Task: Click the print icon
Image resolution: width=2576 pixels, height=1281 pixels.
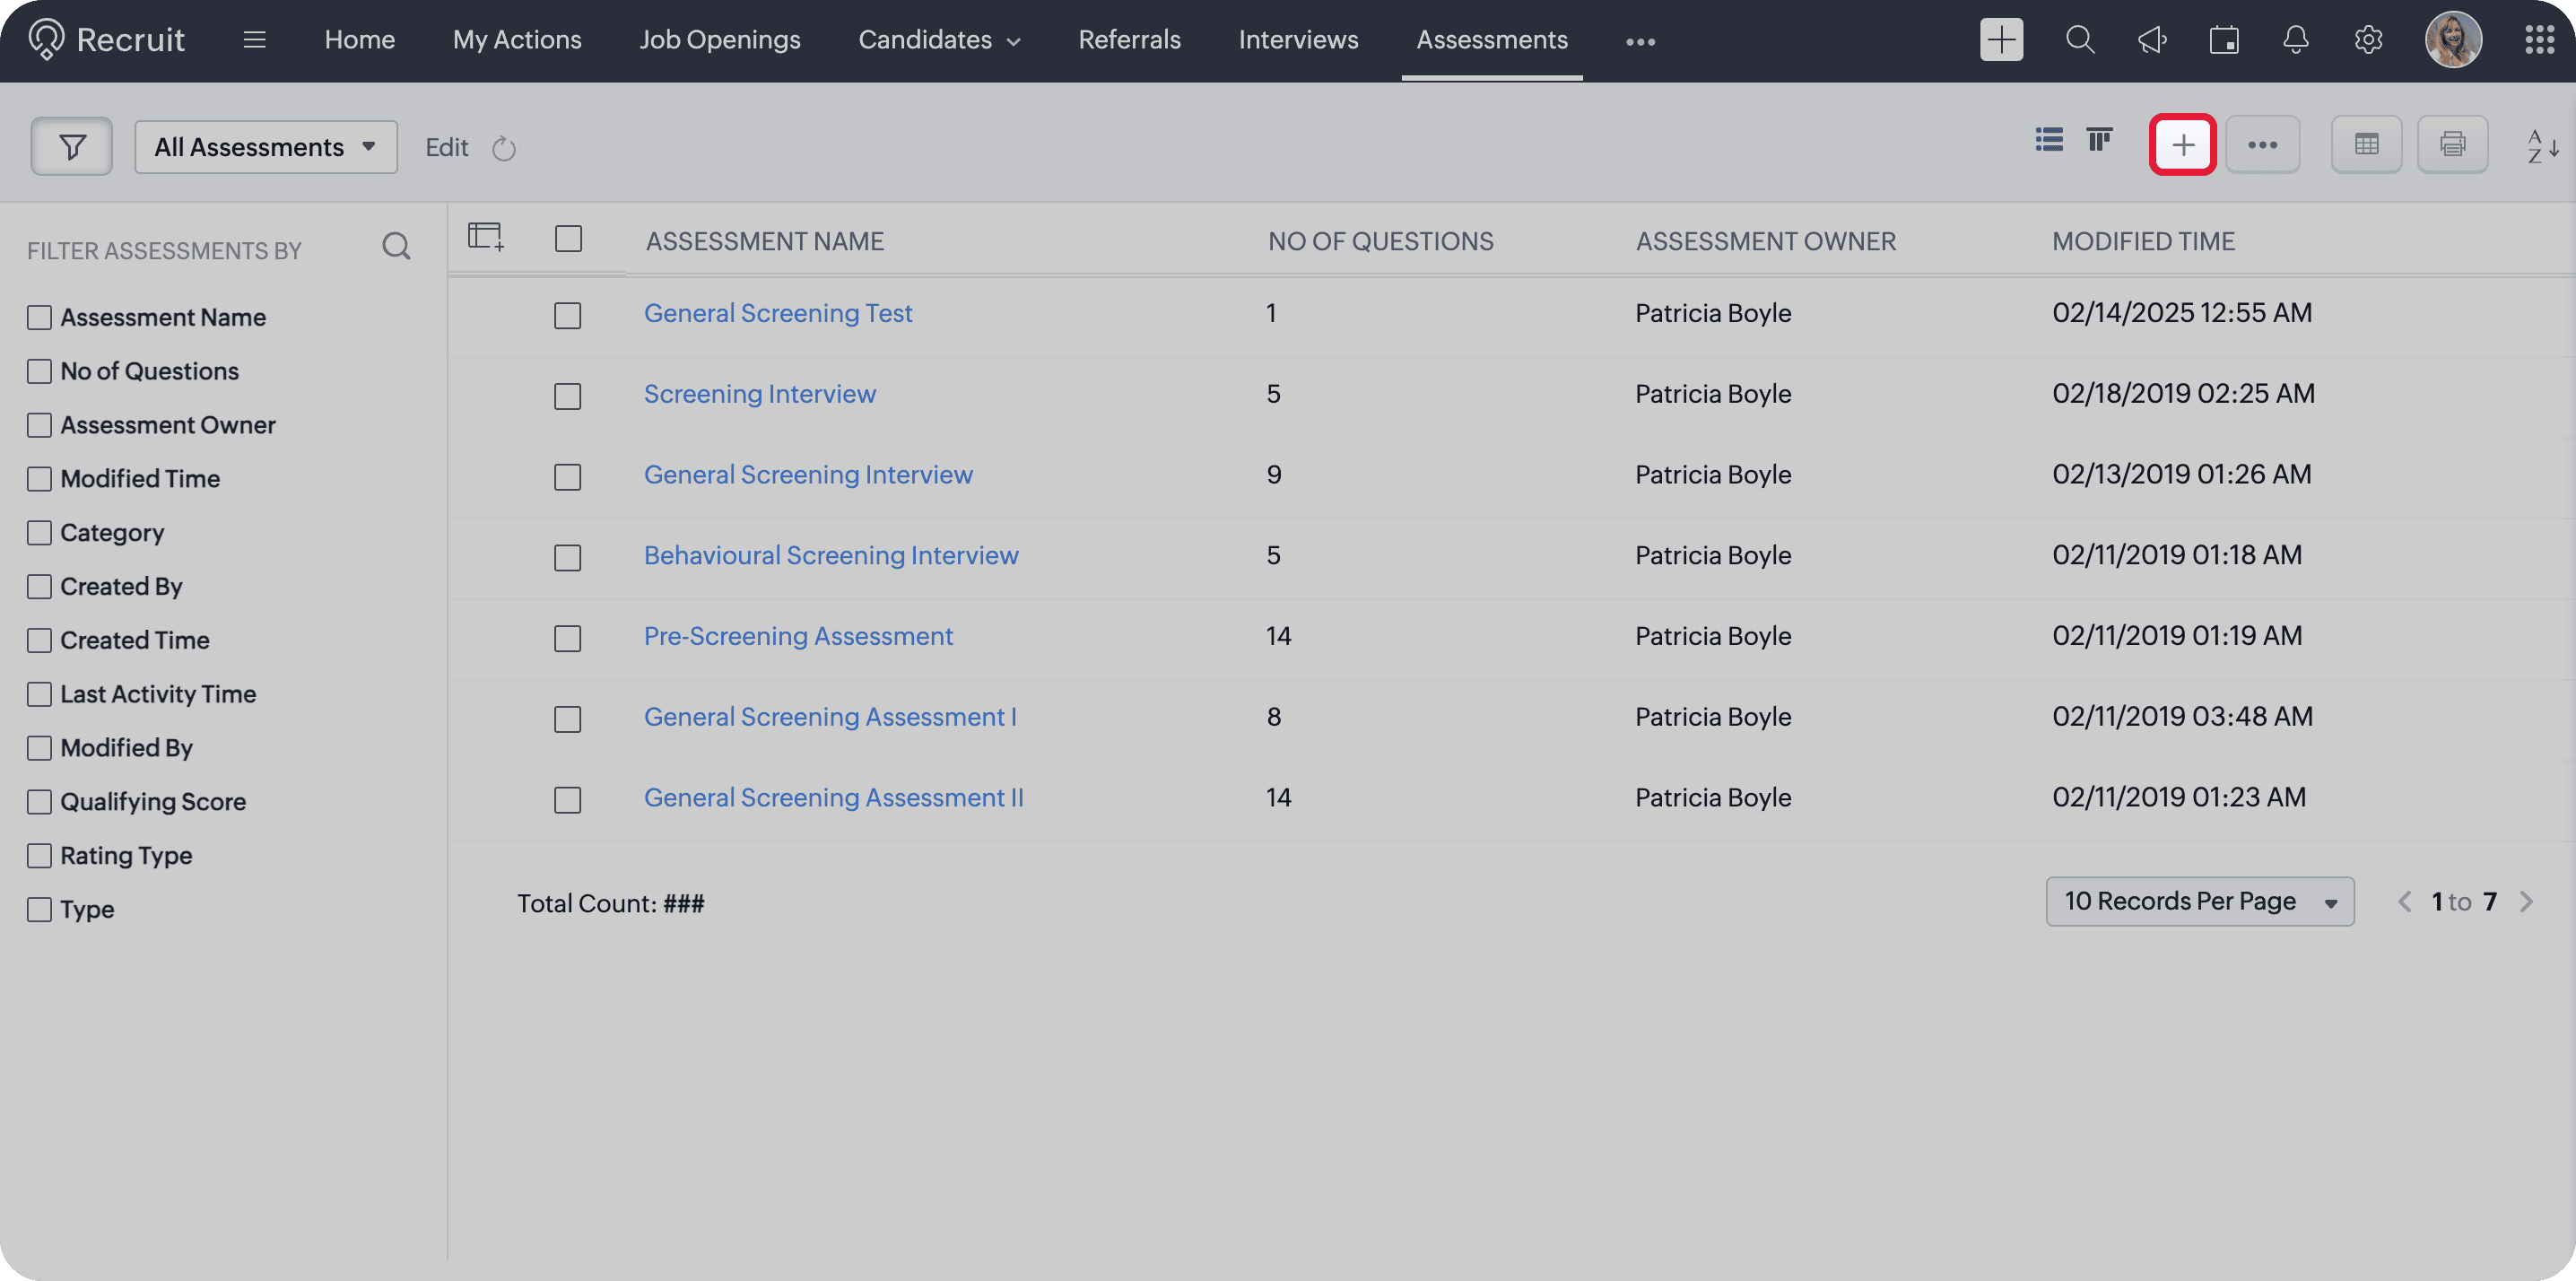Action: click(2452, 146)
